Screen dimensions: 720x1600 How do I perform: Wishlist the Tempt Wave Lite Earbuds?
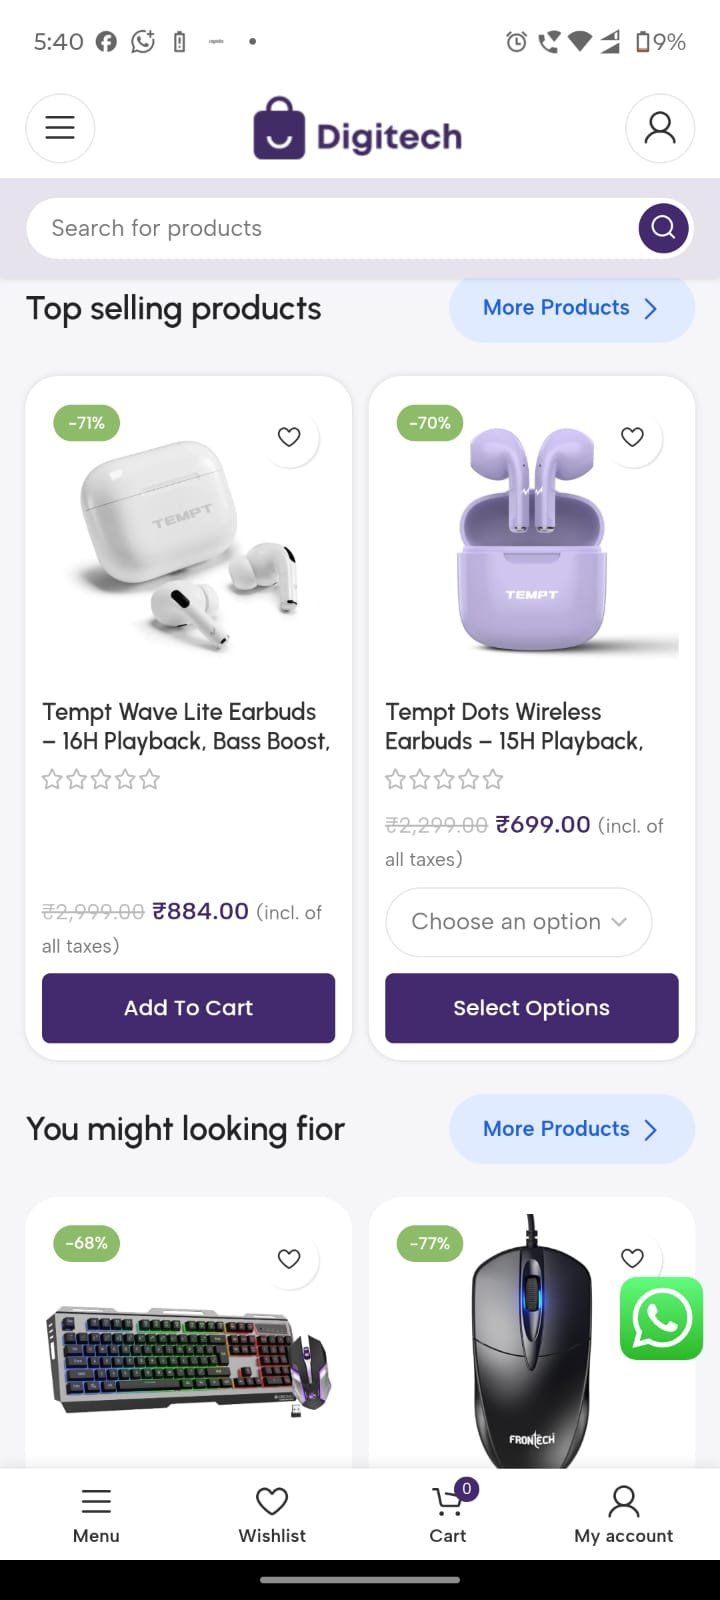pyautogui.click(x=289, y=437)
